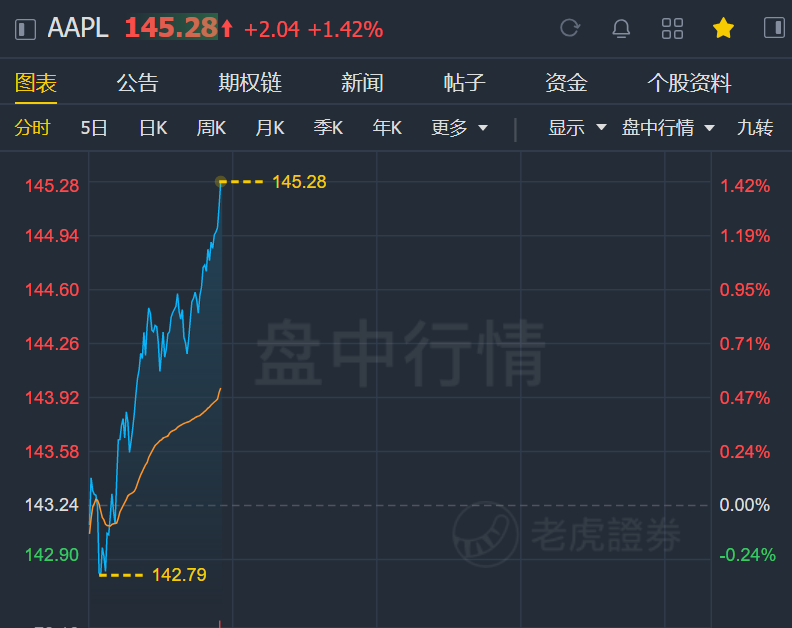
Task: Open the four-square grid layout icon
Action: click(673, 28)
